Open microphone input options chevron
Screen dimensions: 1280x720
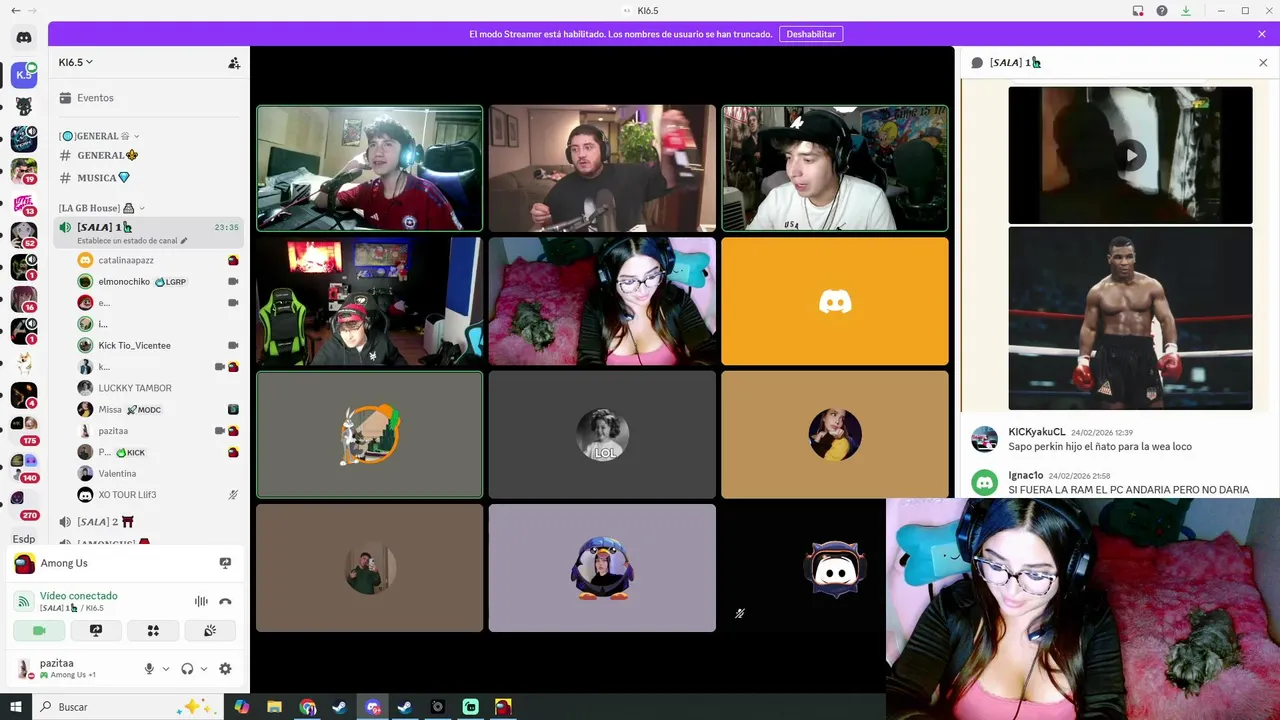coord(166,669)
